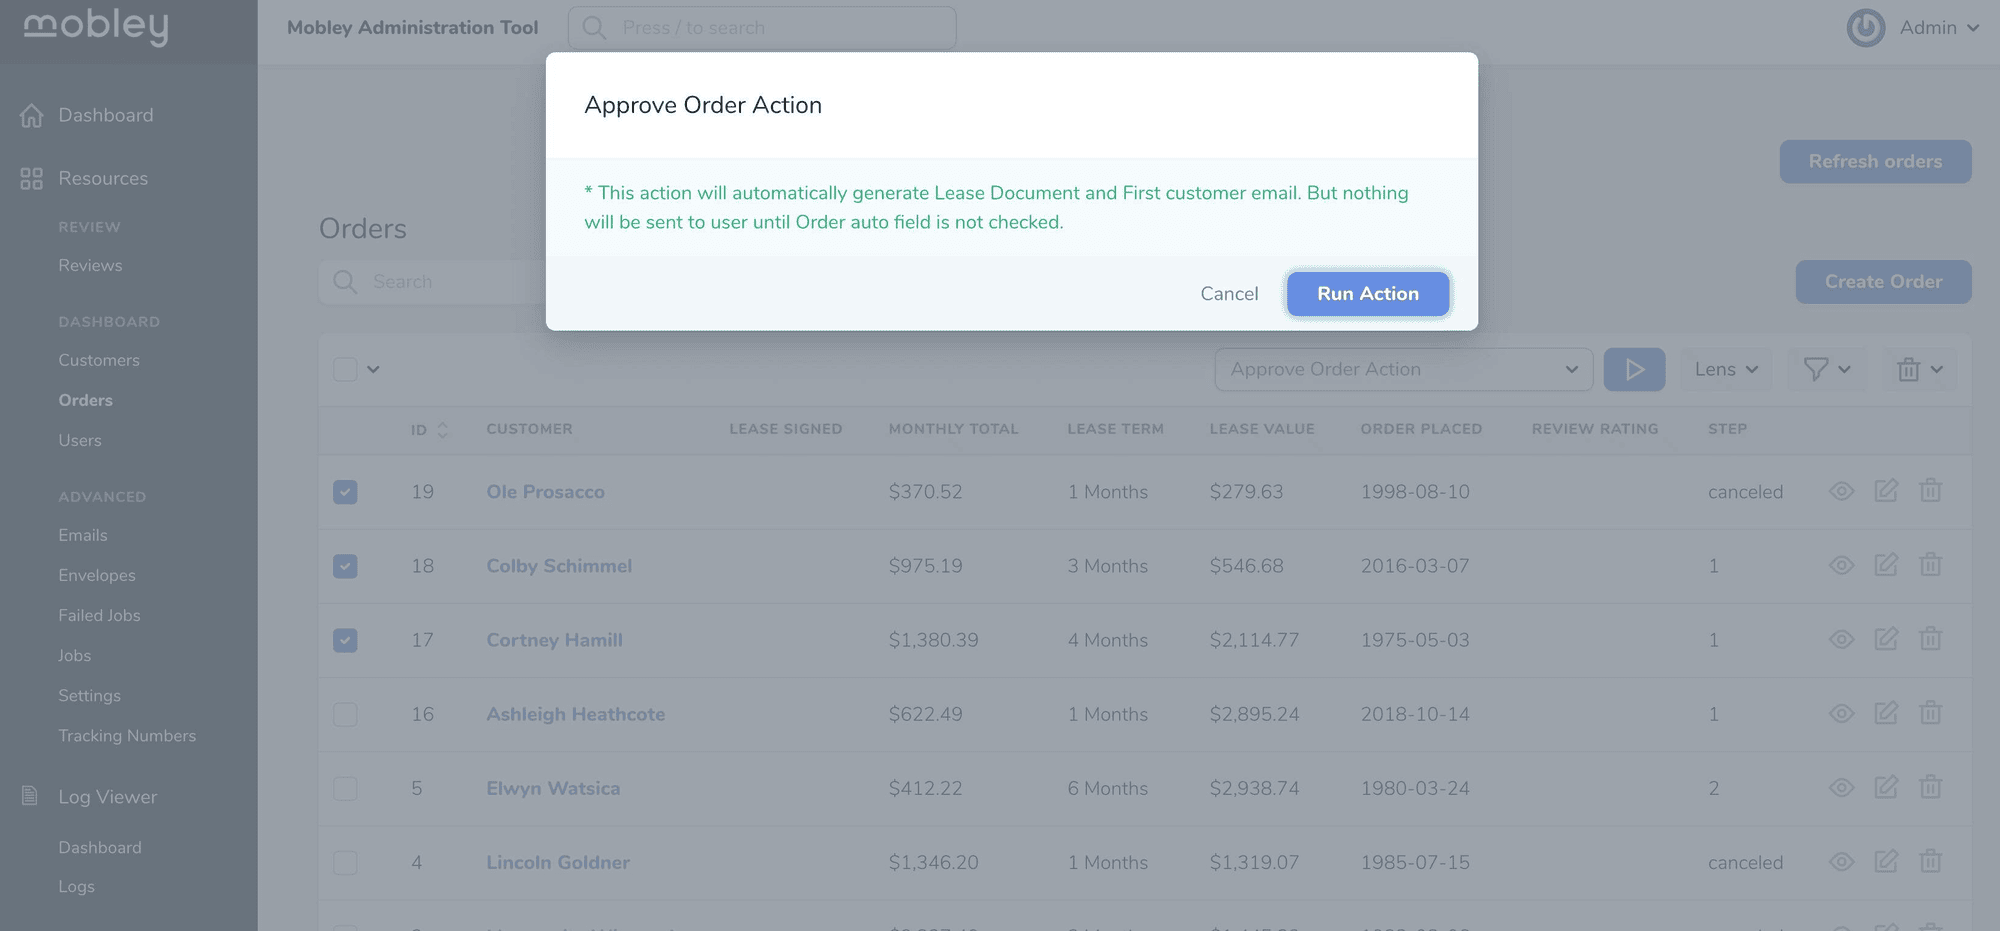Click the Resources grid icon
The width and height of the screenshot is (2000, 931).
point(31,179)
